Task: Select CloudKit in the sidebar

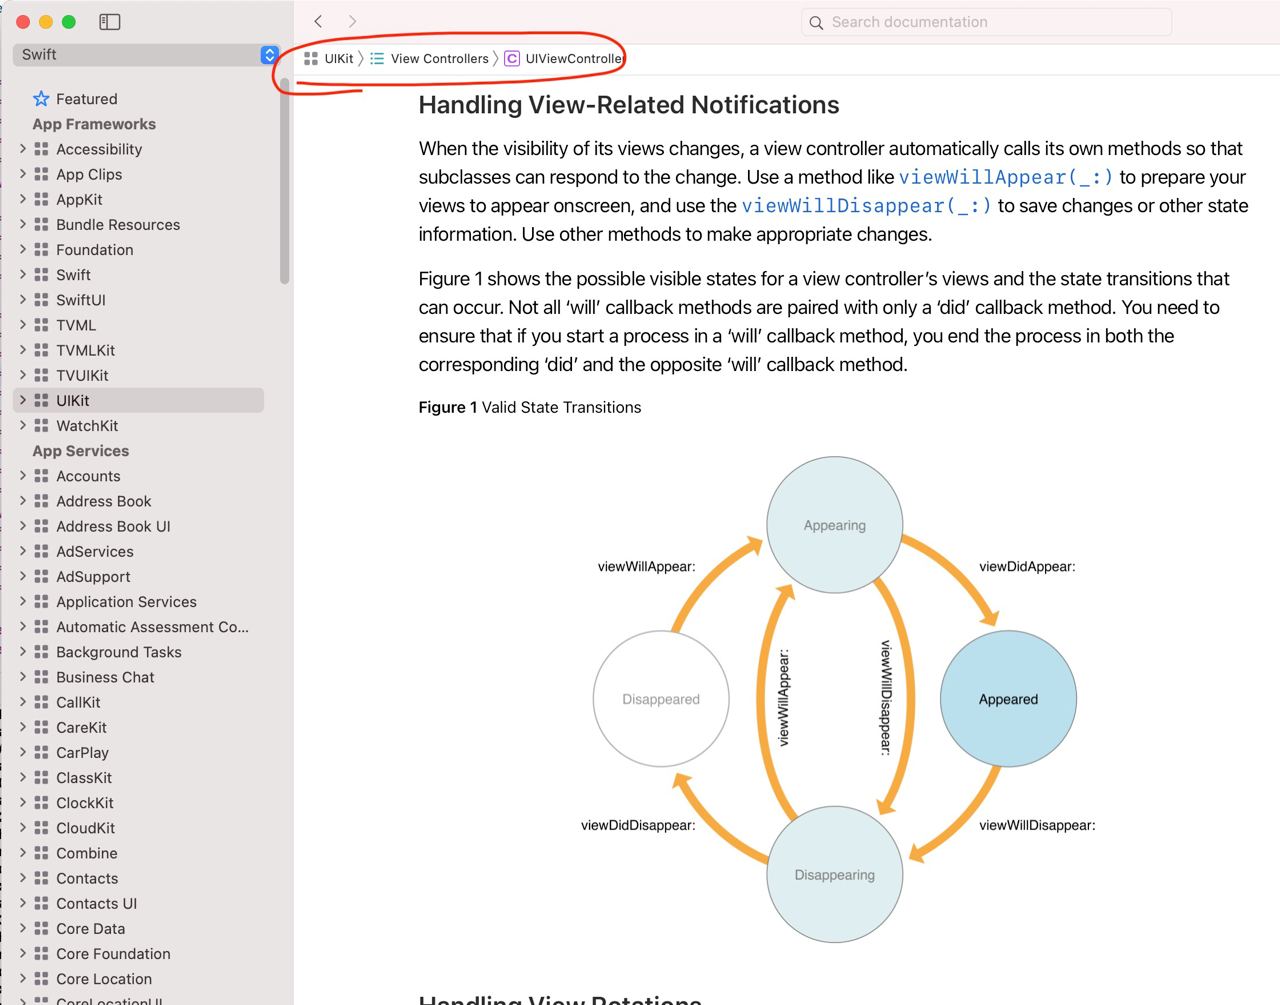Action: (x=85, y=828)
